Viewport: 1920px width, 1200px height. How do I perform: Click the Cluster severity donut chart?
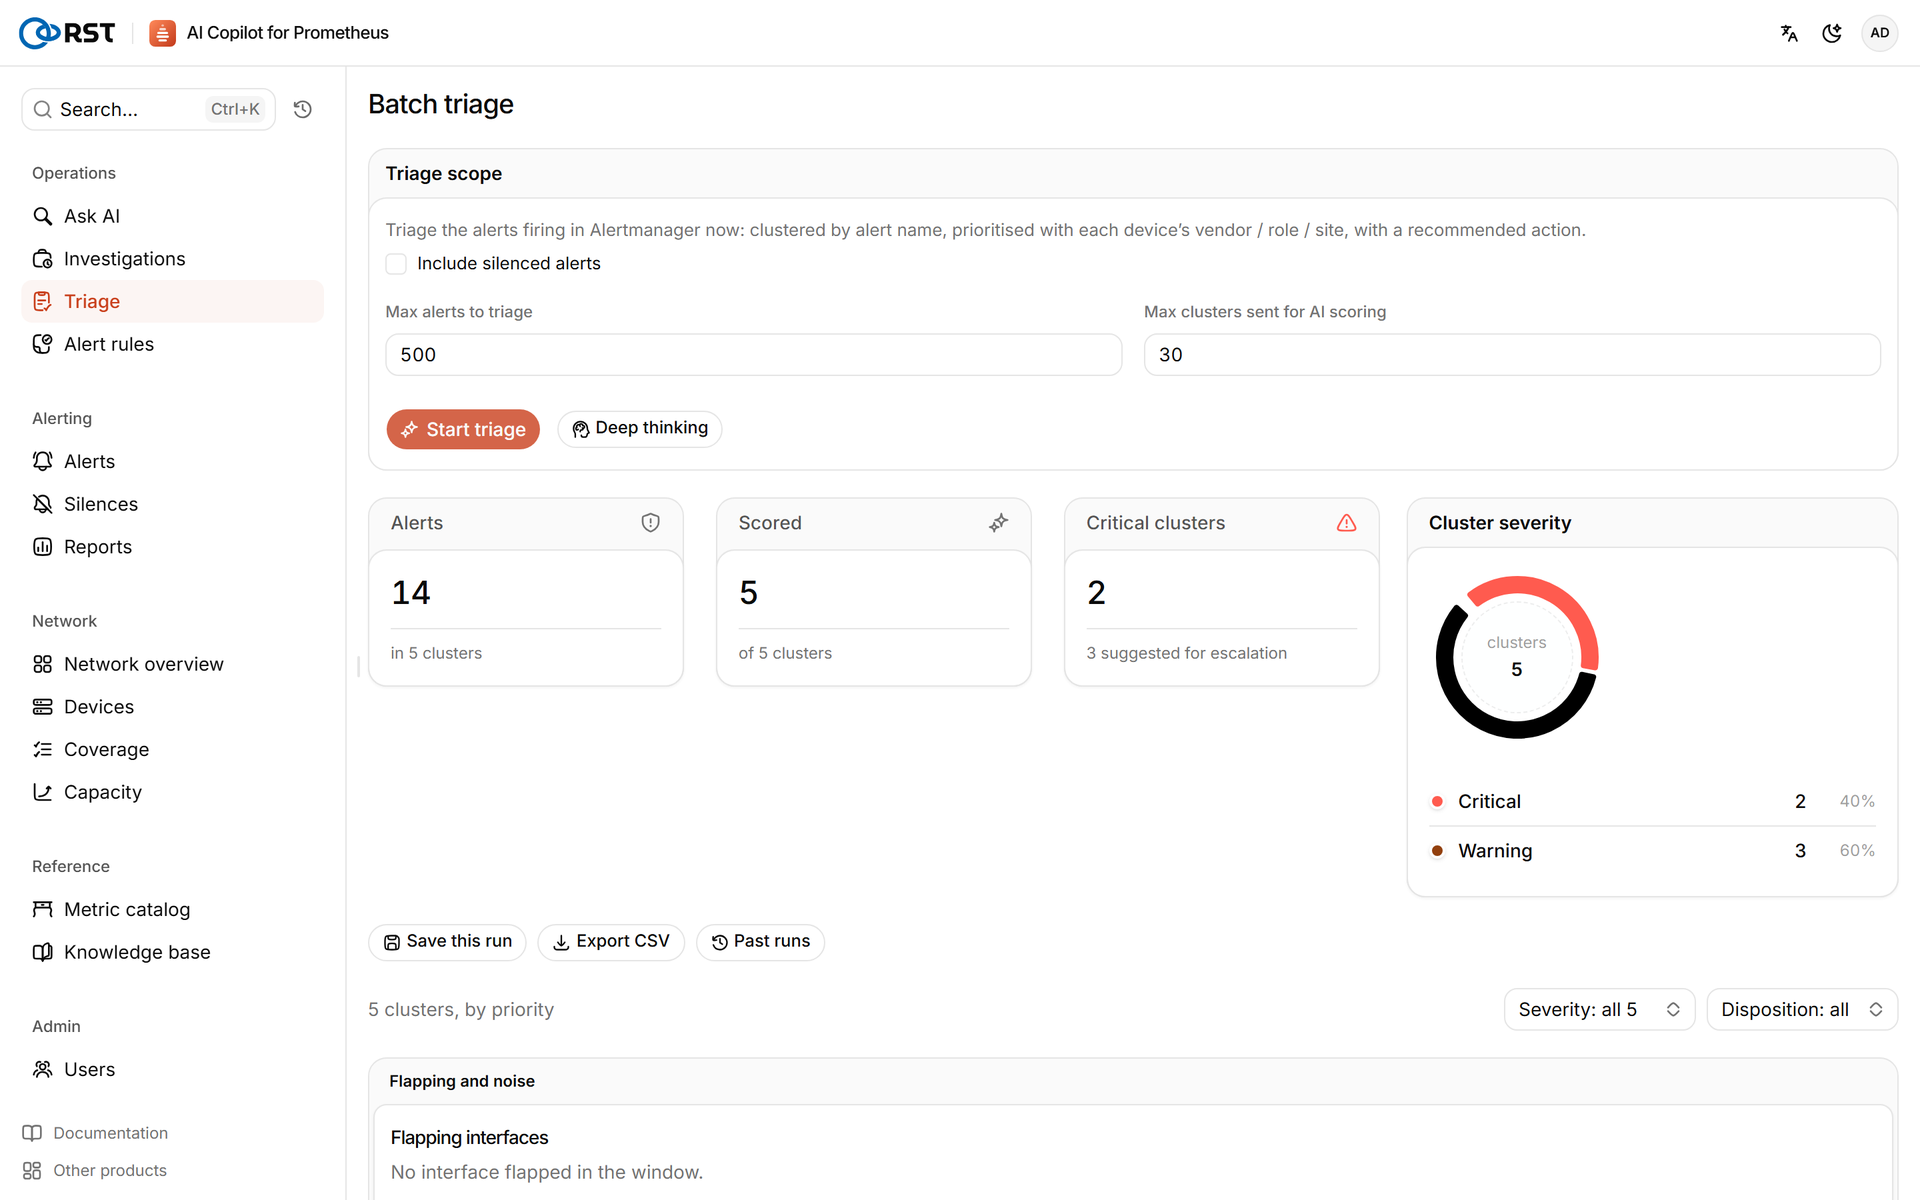(x=1517, y=657)
